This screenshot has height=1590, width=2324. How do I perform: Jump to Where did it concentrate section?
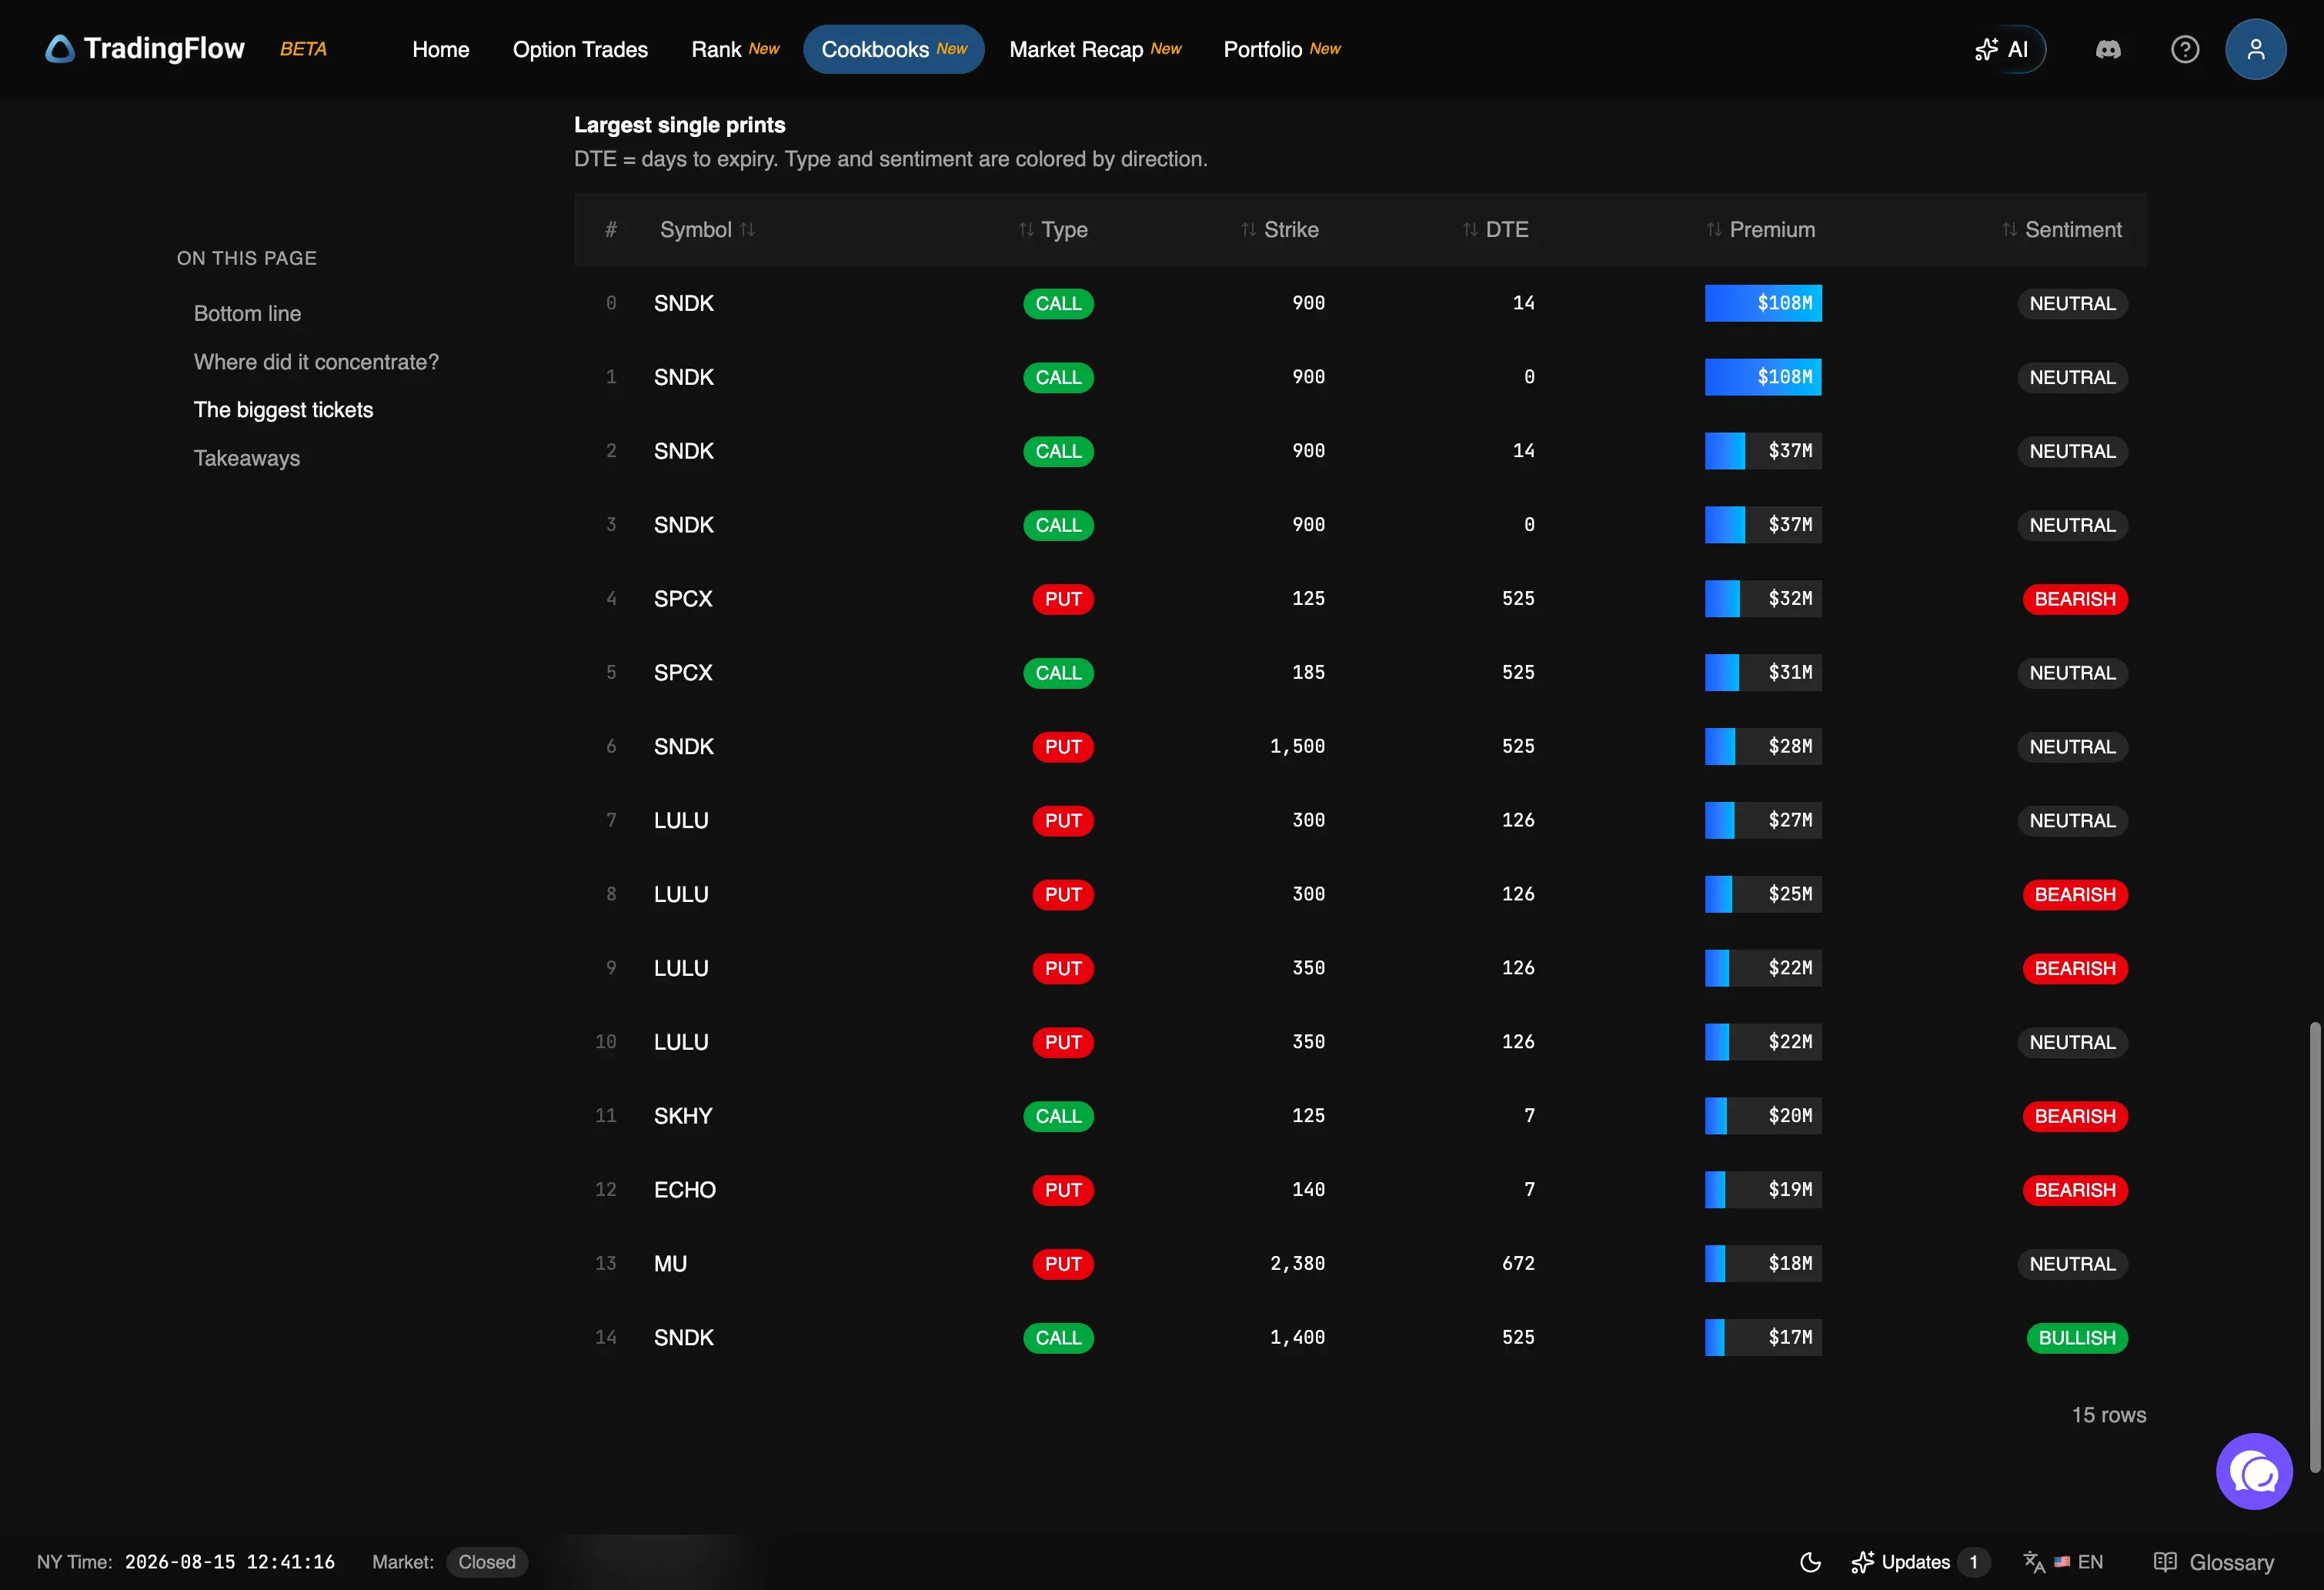click(316, 362)
